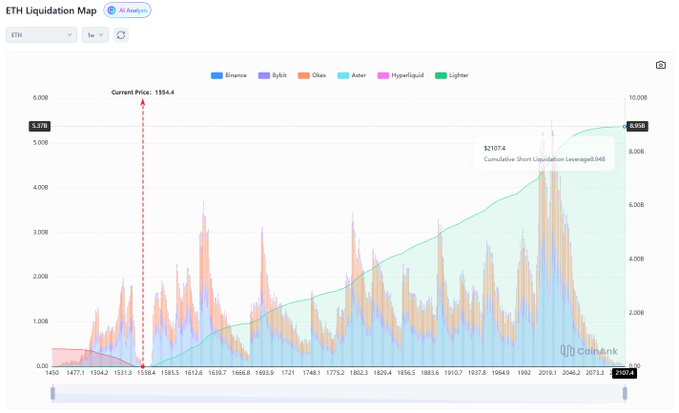Open the ETH coin selector dropdown
This screenshot has height=413, width=679.
pos(41,35)
